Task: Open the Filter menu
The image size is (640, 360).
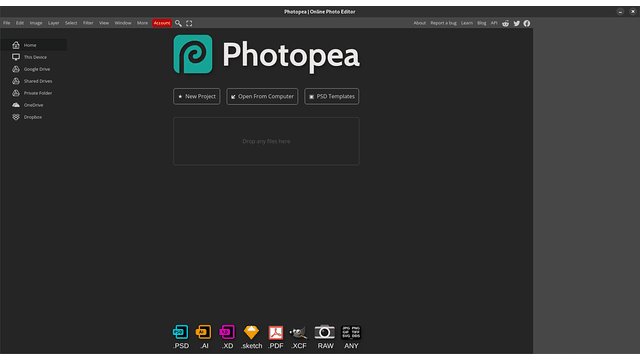Action: point(88,23)
